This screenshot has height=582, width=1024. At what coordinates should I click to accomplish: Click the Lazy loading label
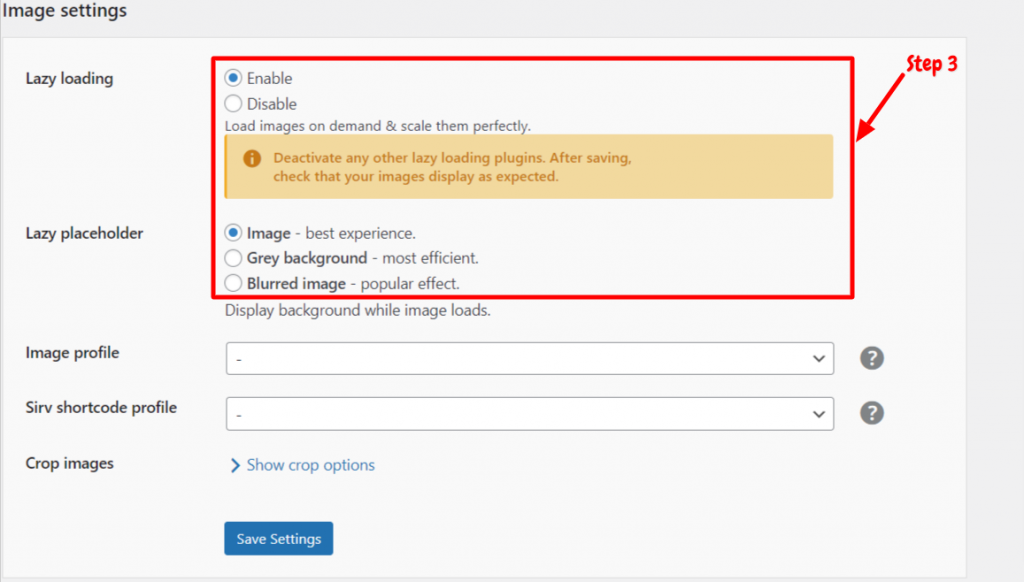[x=69, y=78]
